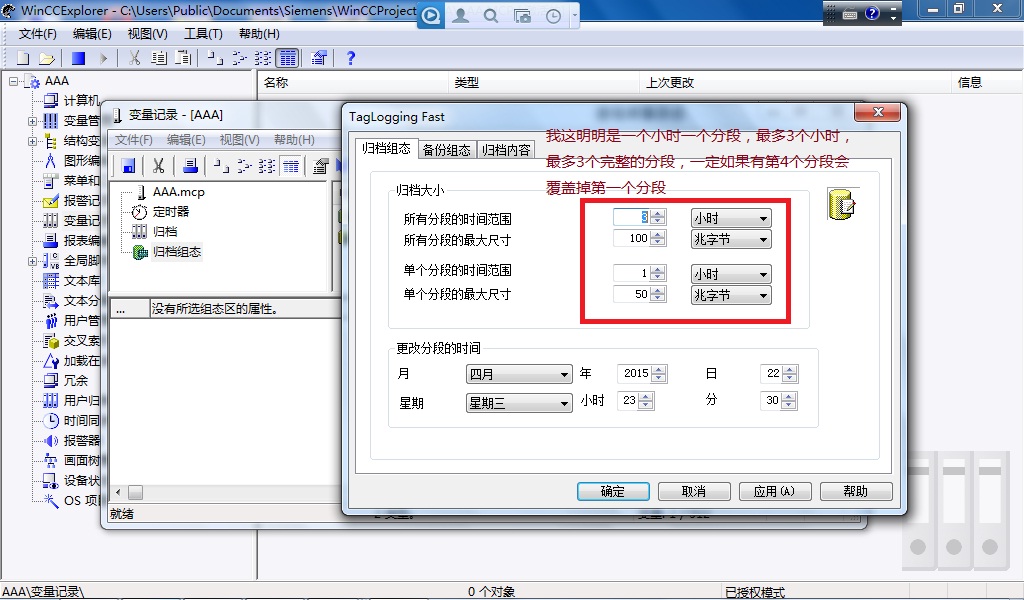
Task: Click Open folder icon in WinCCExplorer toolbar
Action: coord(46,58)
